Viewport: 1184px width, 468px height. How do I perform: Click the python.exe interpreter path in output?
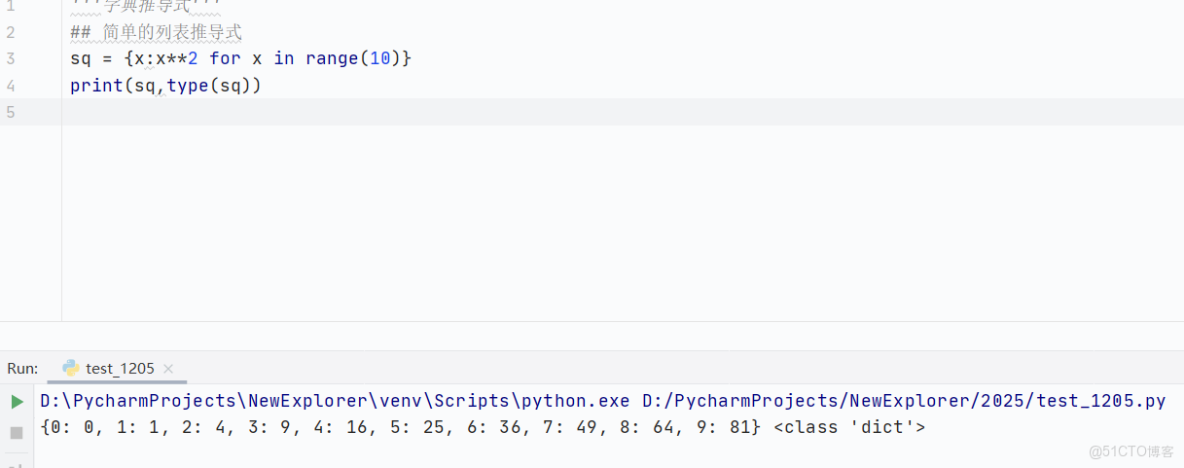pos(335,402)
